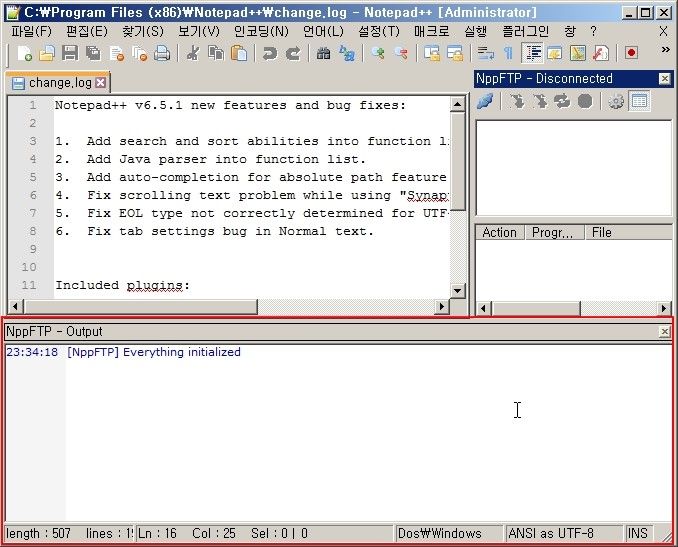Zoom in with the magnifier plus icon

378,53
